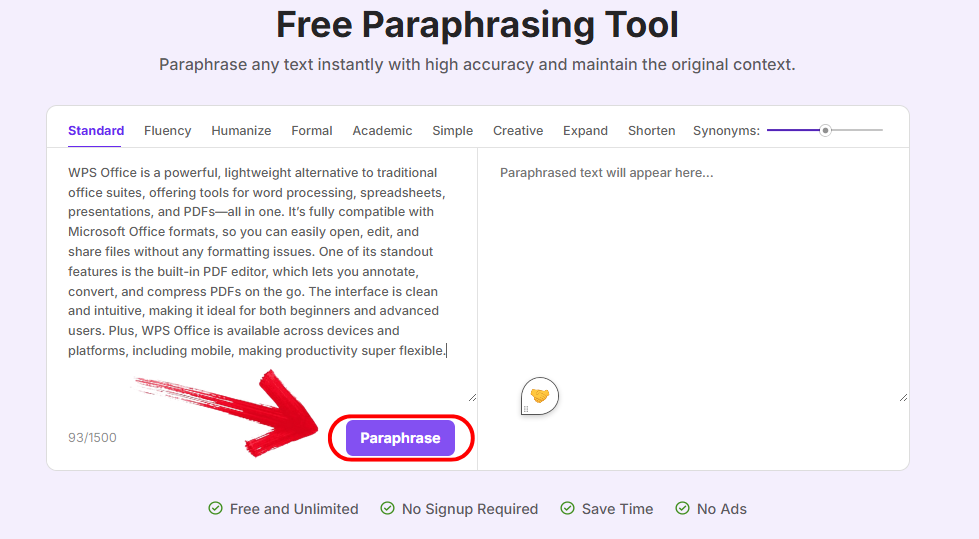Click the Synonyms slider handle
The image size is (979, 539).
point(825,130)
